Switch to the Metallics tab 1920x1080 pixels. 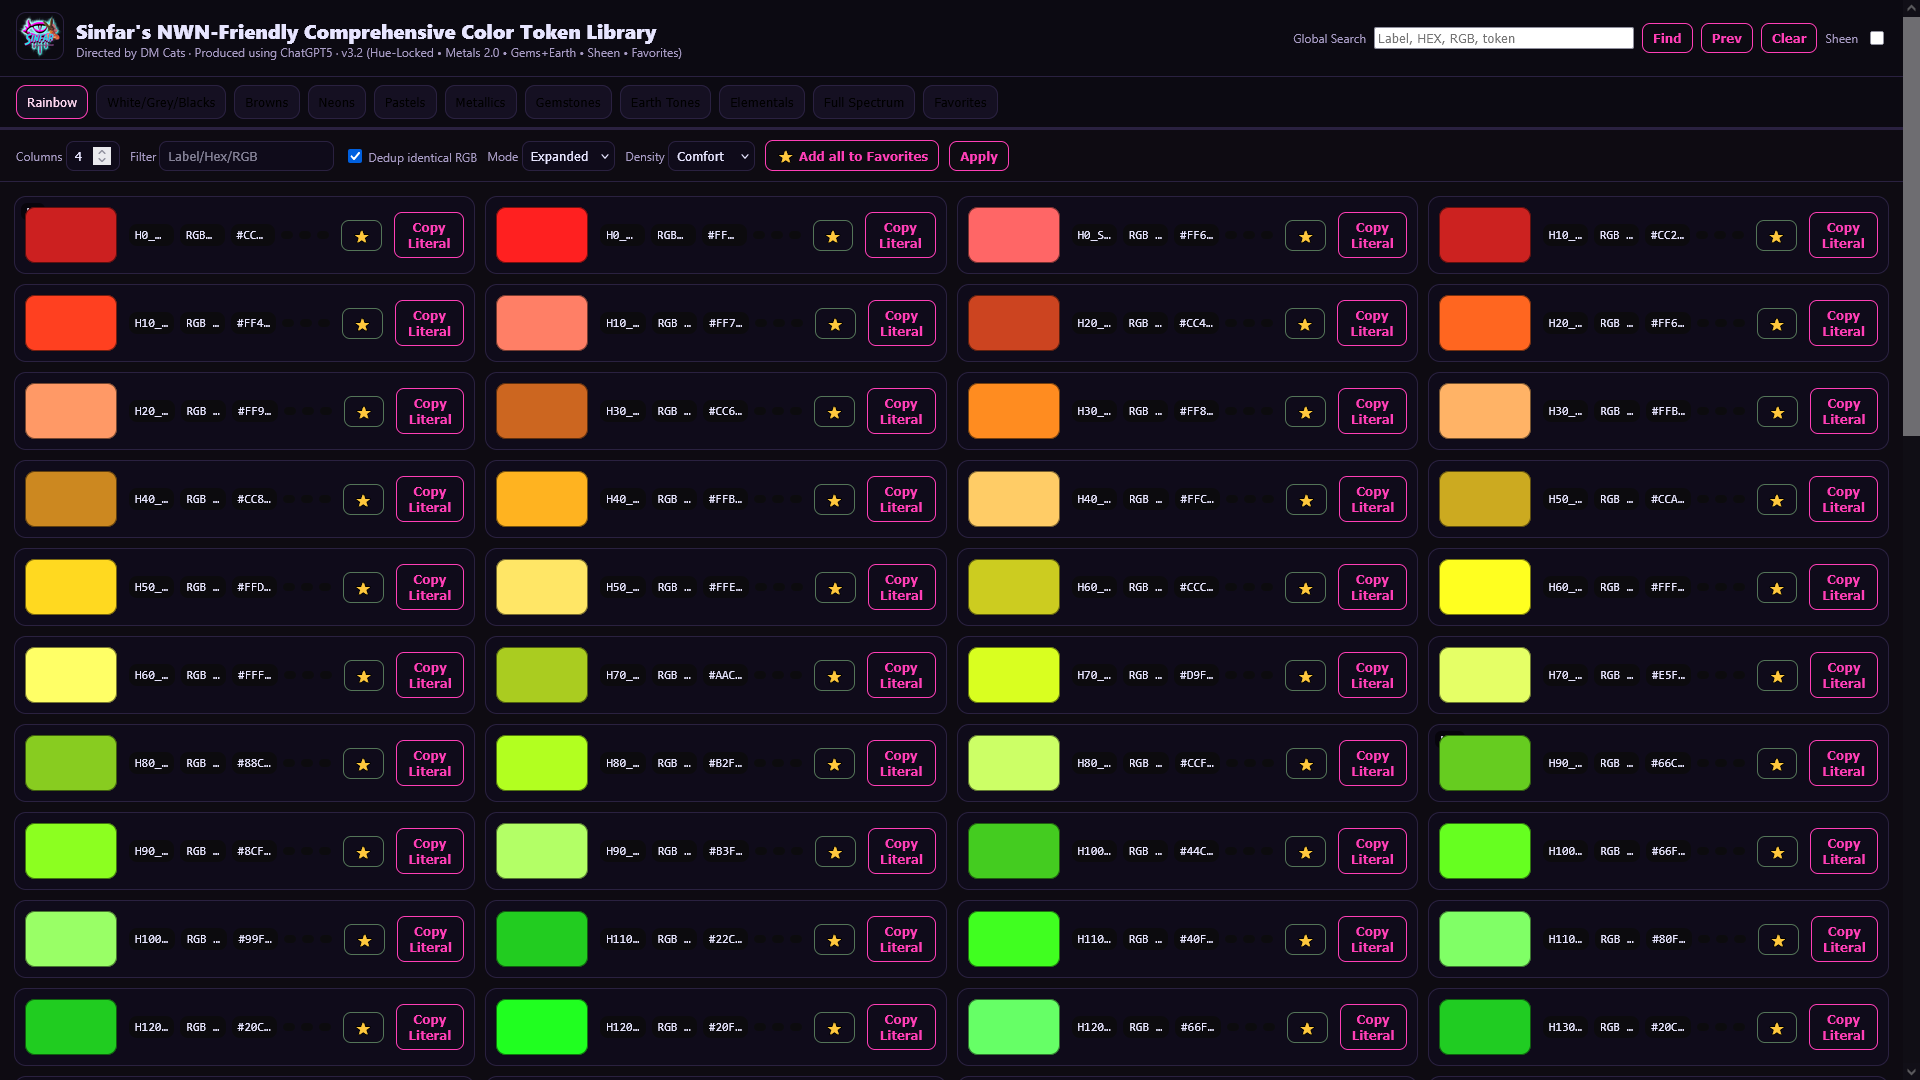480,102
